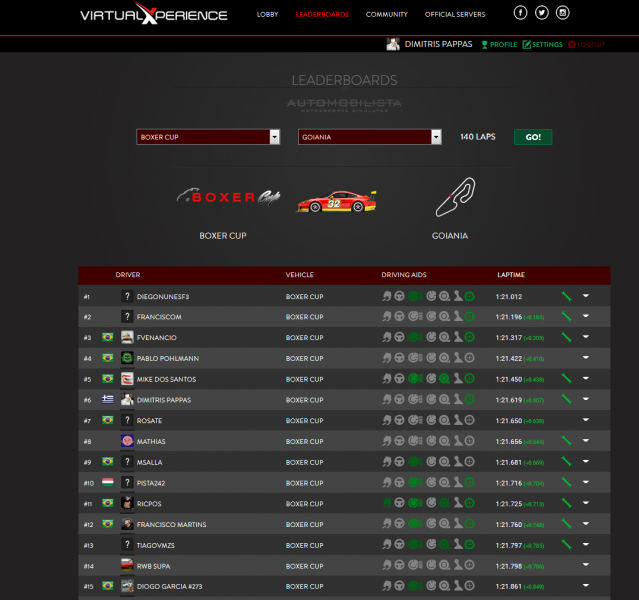This screenshot has width=639, height=600.
Task: Click driver name DIOGO GARCIA #273
Action: [x=169, y=586]
